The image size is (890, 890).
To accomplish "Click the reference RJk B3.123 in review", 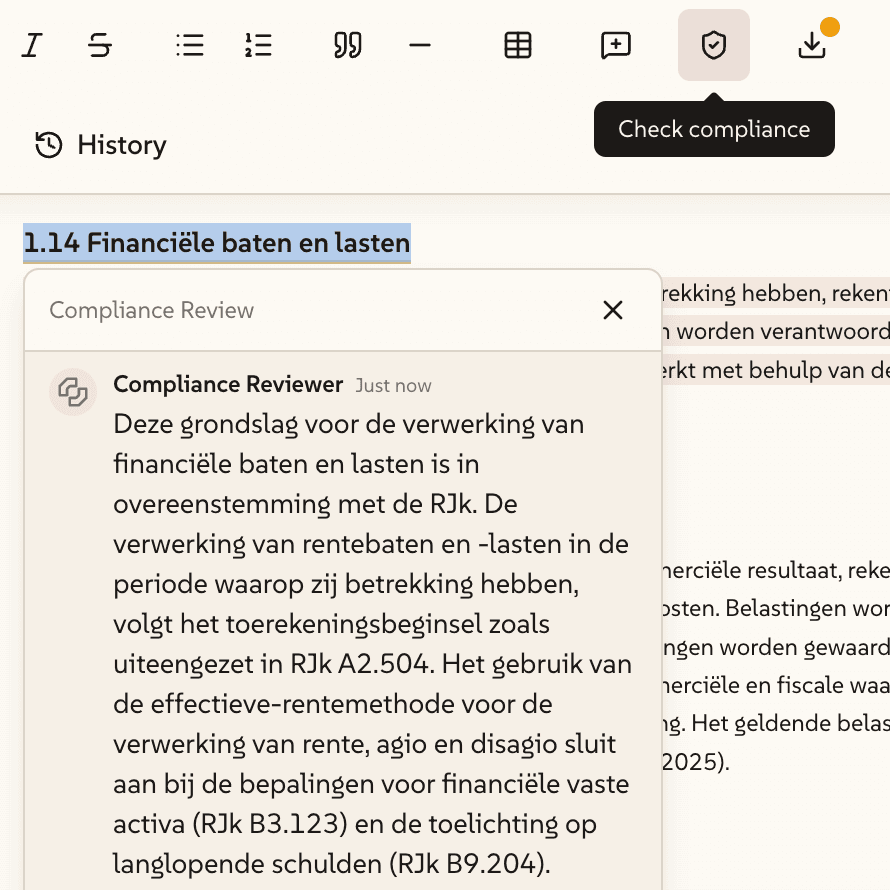I will 270,824.
